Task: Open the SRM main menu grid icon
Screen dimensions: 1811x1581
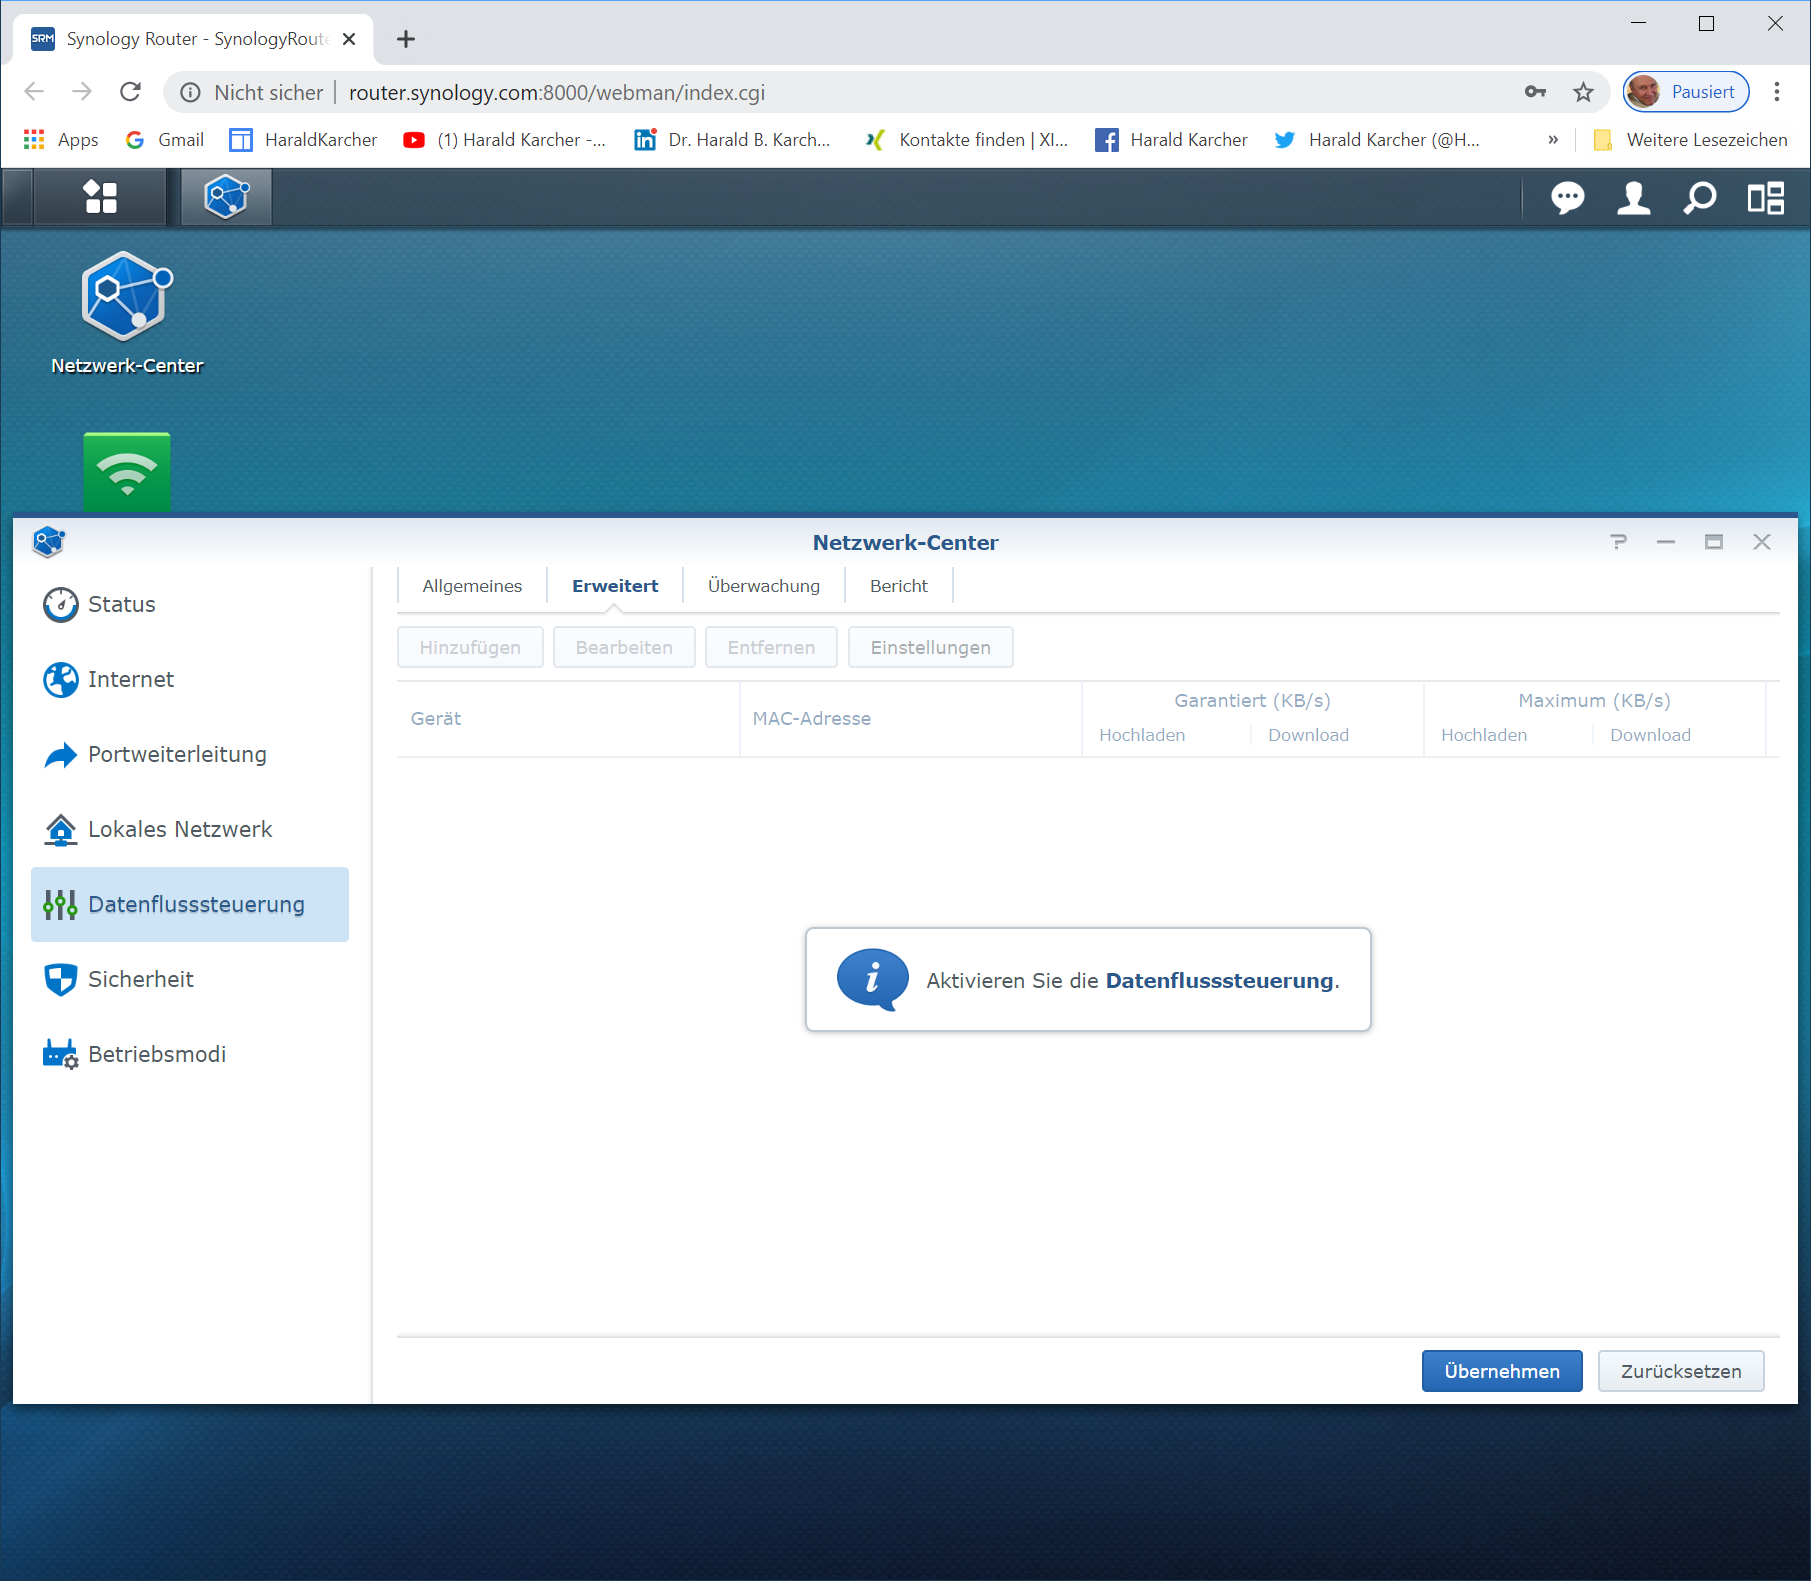Action: click(100, 197)
